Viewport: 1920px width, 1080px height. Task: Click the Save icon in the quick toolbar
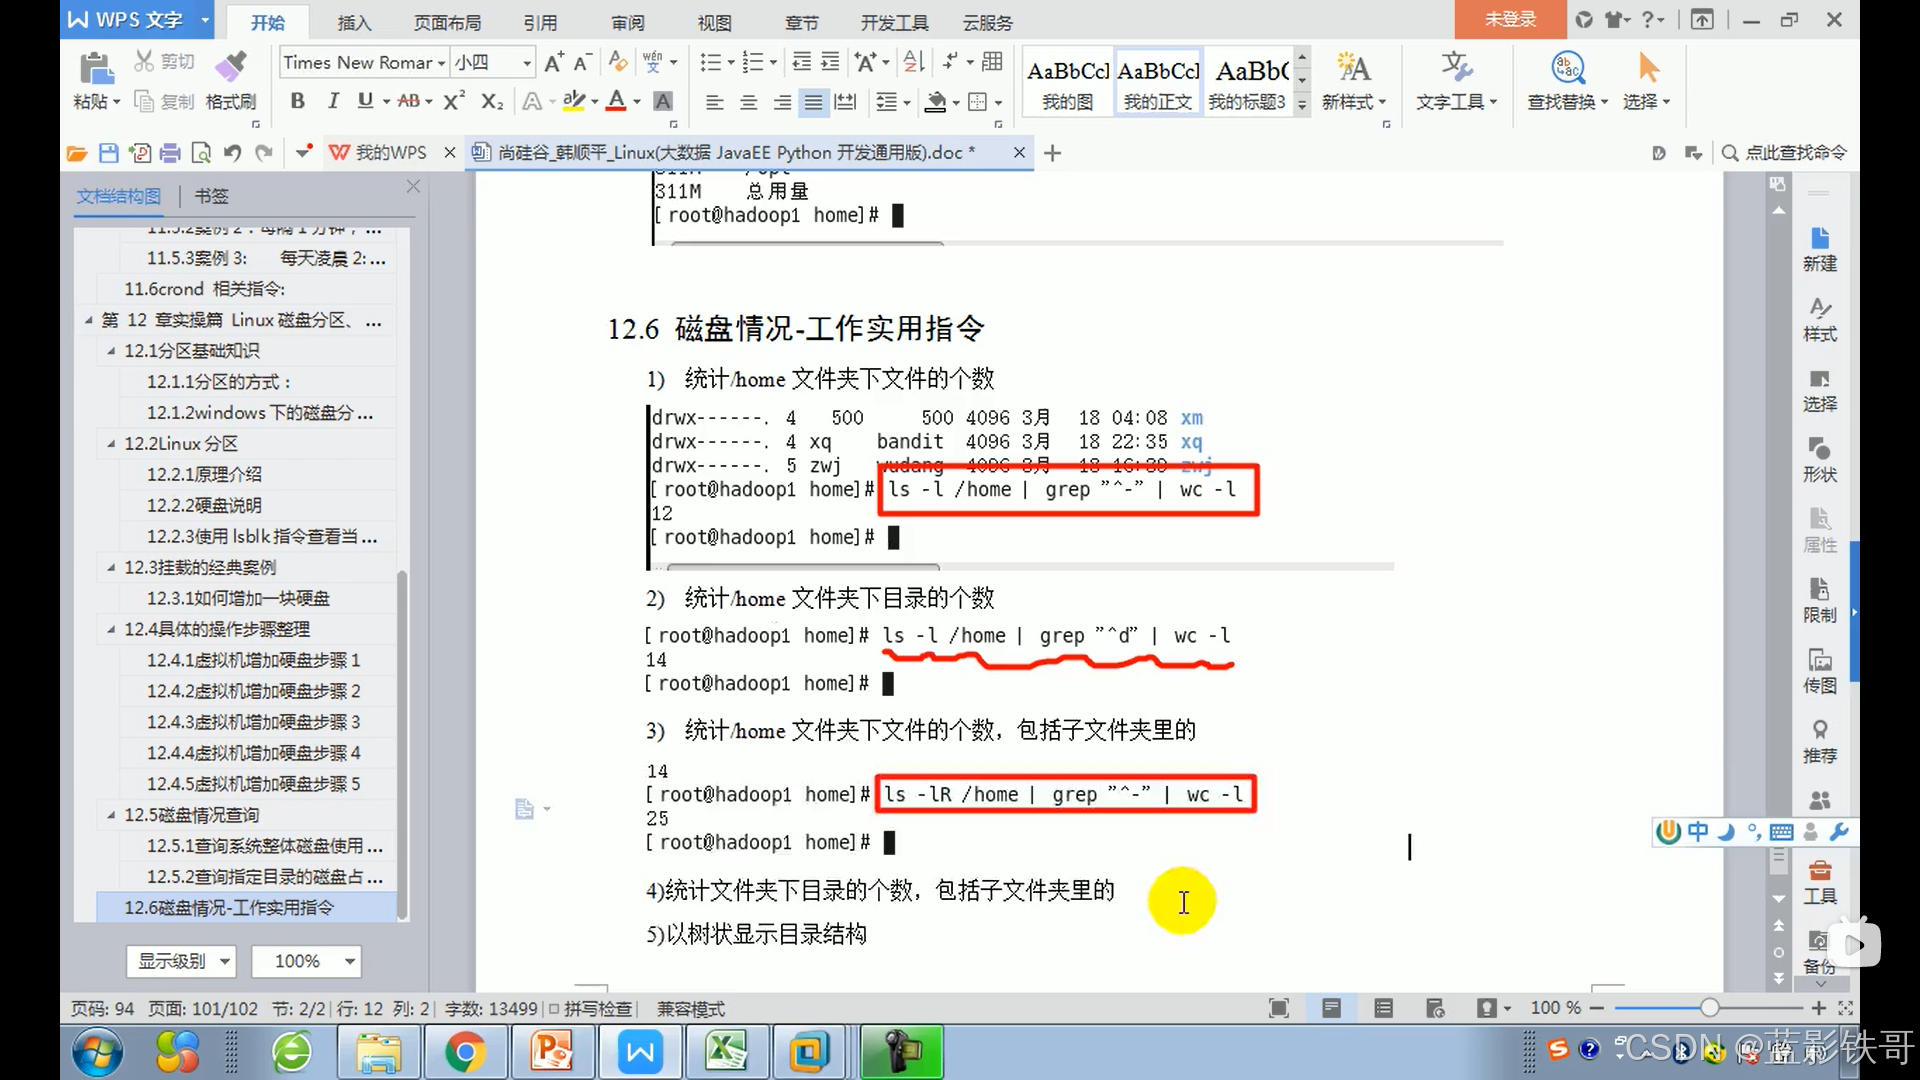coord(109,153)
